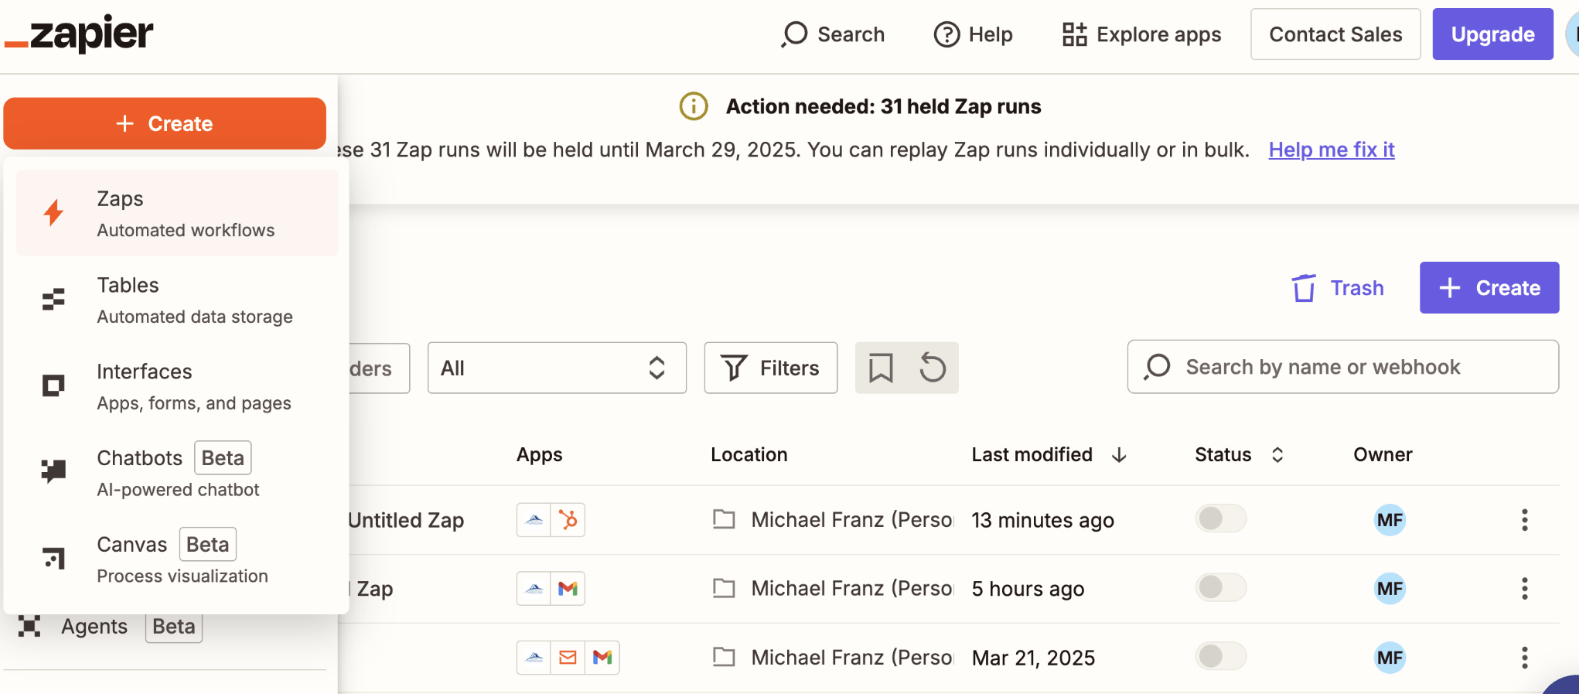
Task: Click folder location in 13 minutes ago row
Action: pyautogui.click(x=833, y=520)
